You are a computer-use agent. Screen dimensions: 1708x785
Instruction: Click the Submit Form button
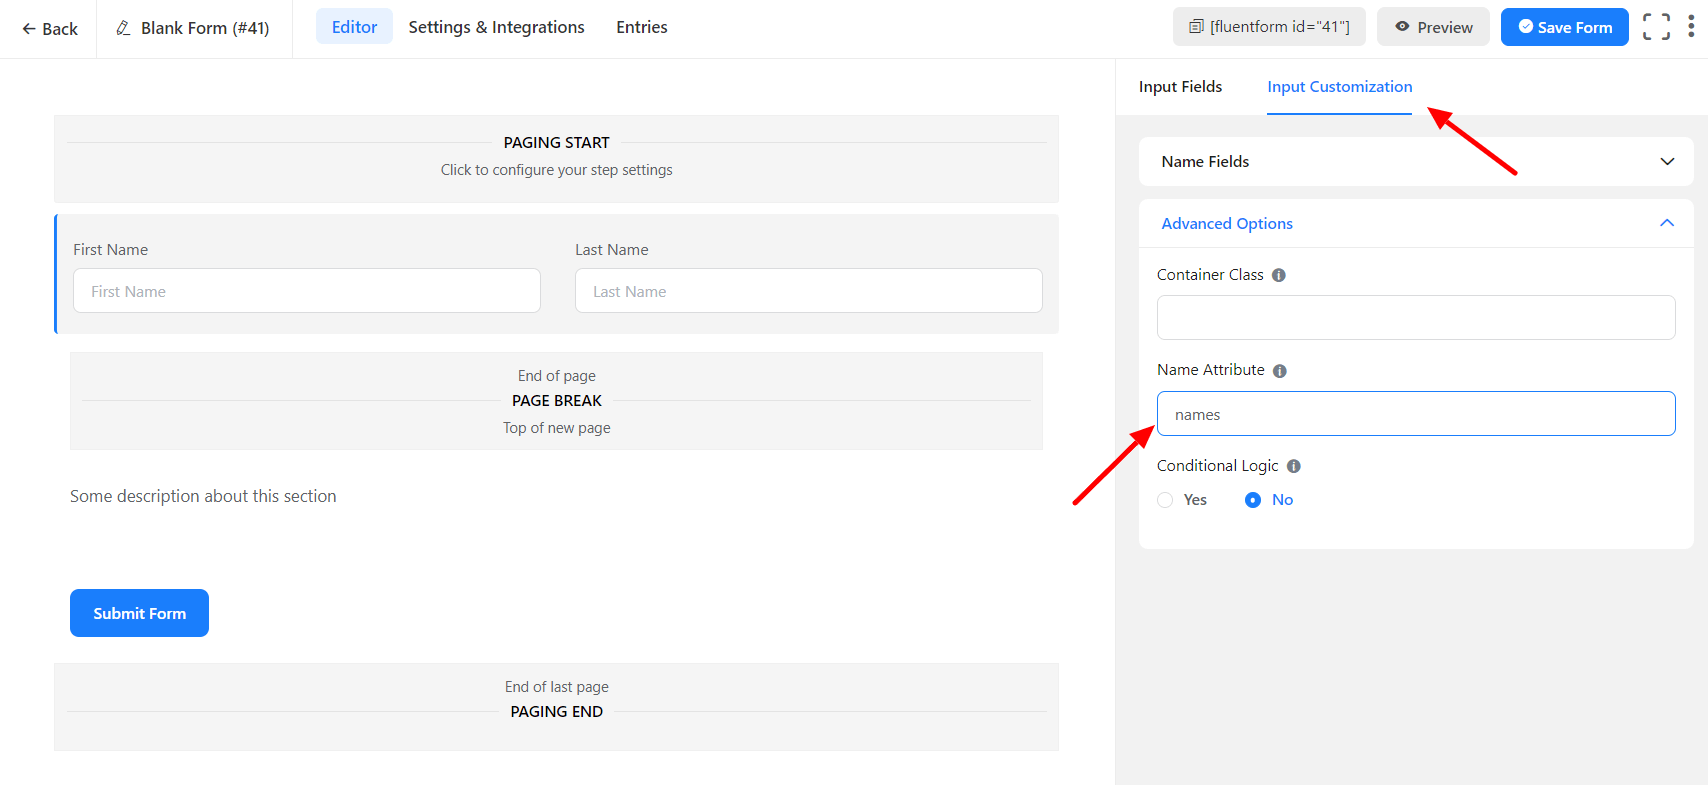139,613
